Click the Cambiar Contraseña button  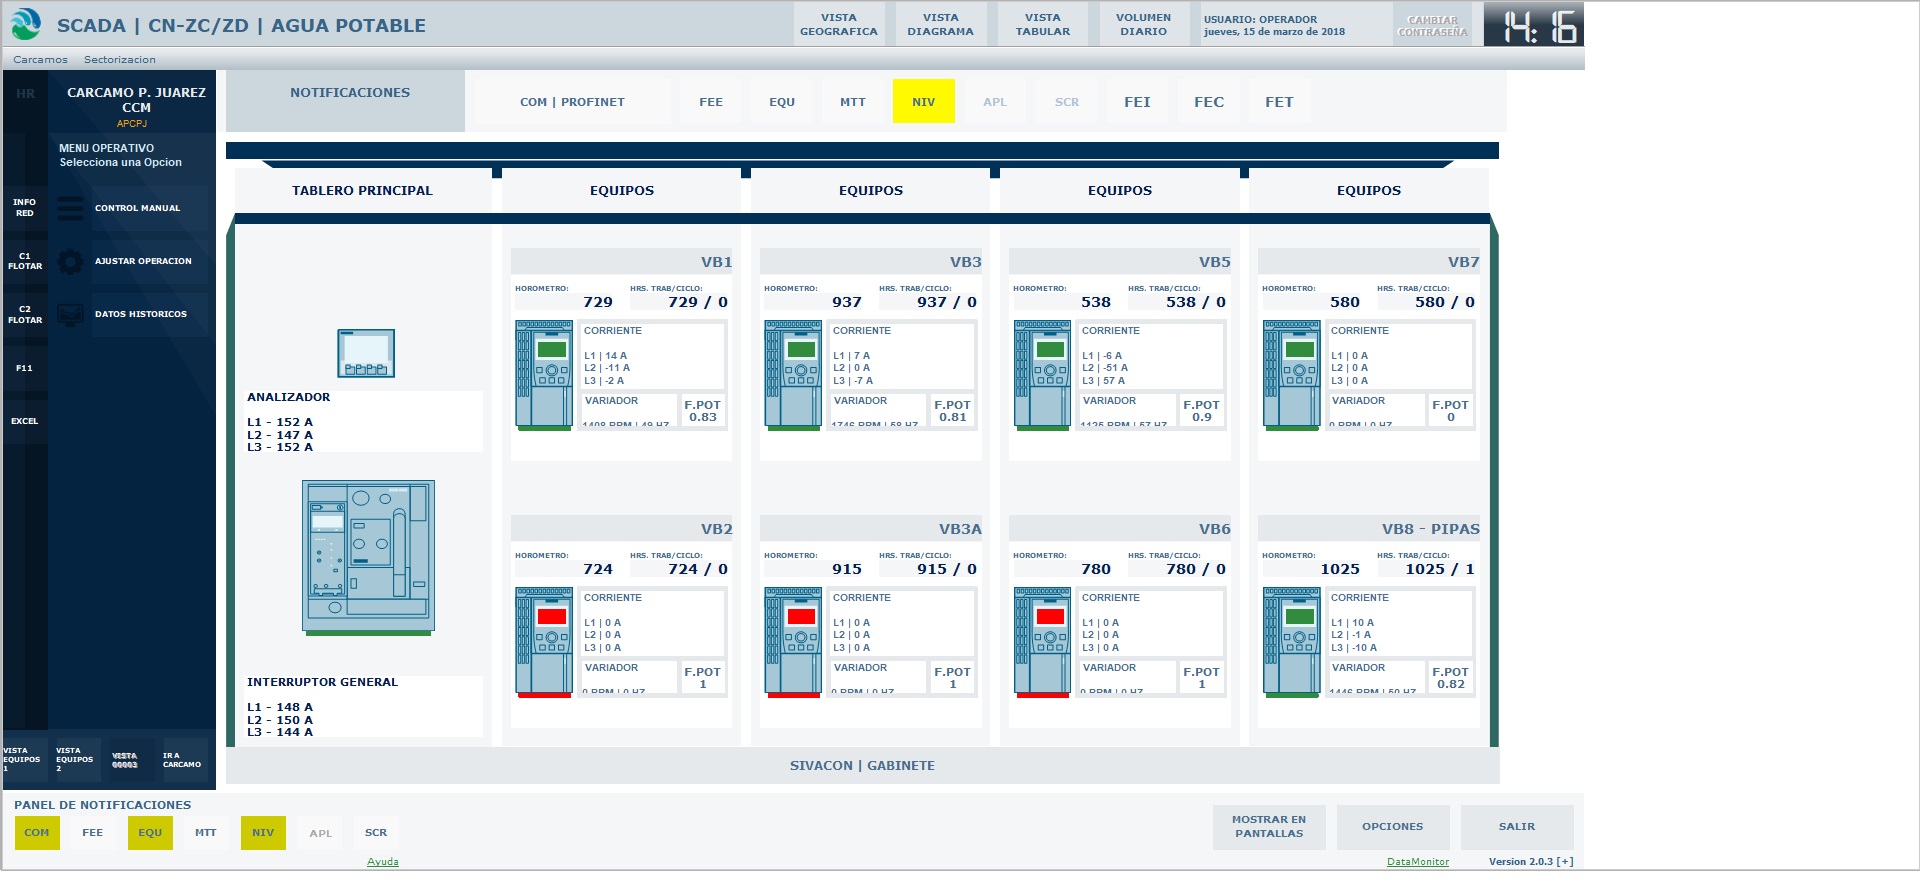pyautogui.click(x=1432, y=26)
